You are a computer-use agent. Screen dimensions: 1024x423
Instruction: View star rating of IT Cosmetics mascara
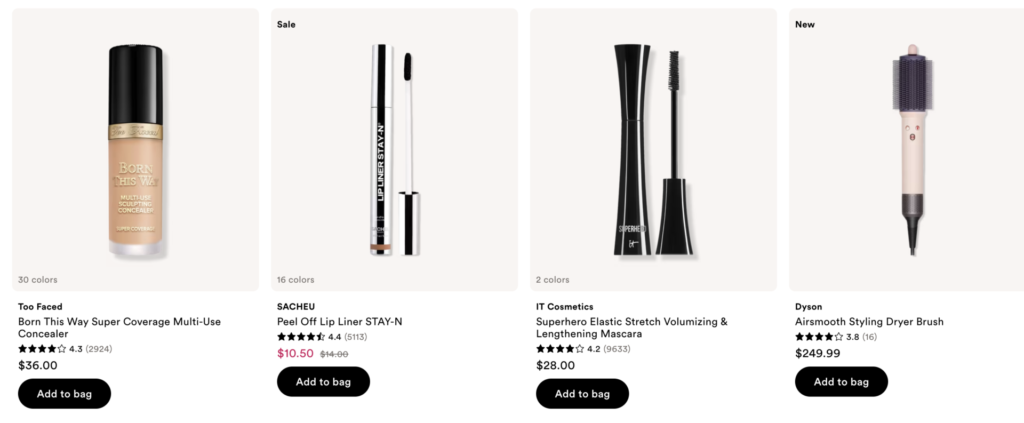[560, 349]
